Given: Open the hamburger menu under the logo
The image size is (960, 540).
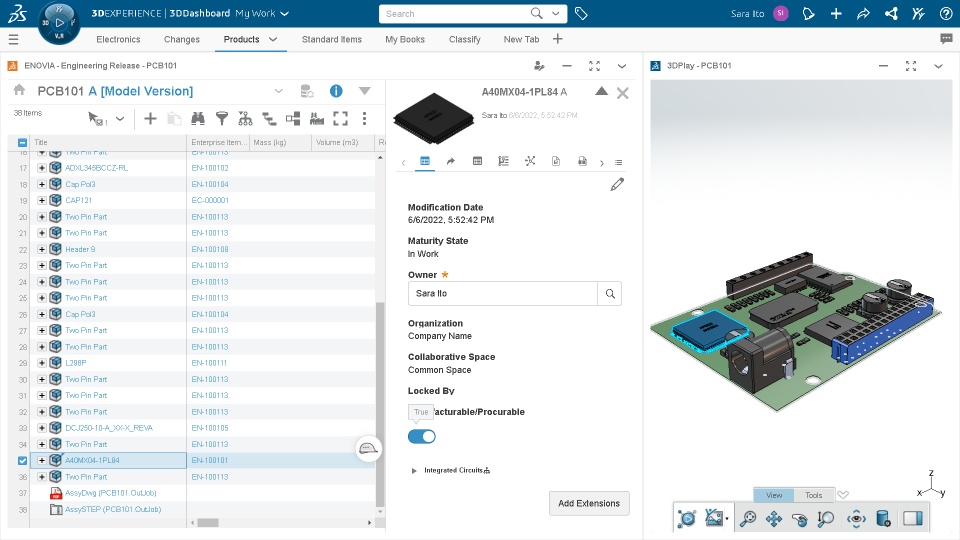Looking at the screenshot, I should click(x=13, y=40).
